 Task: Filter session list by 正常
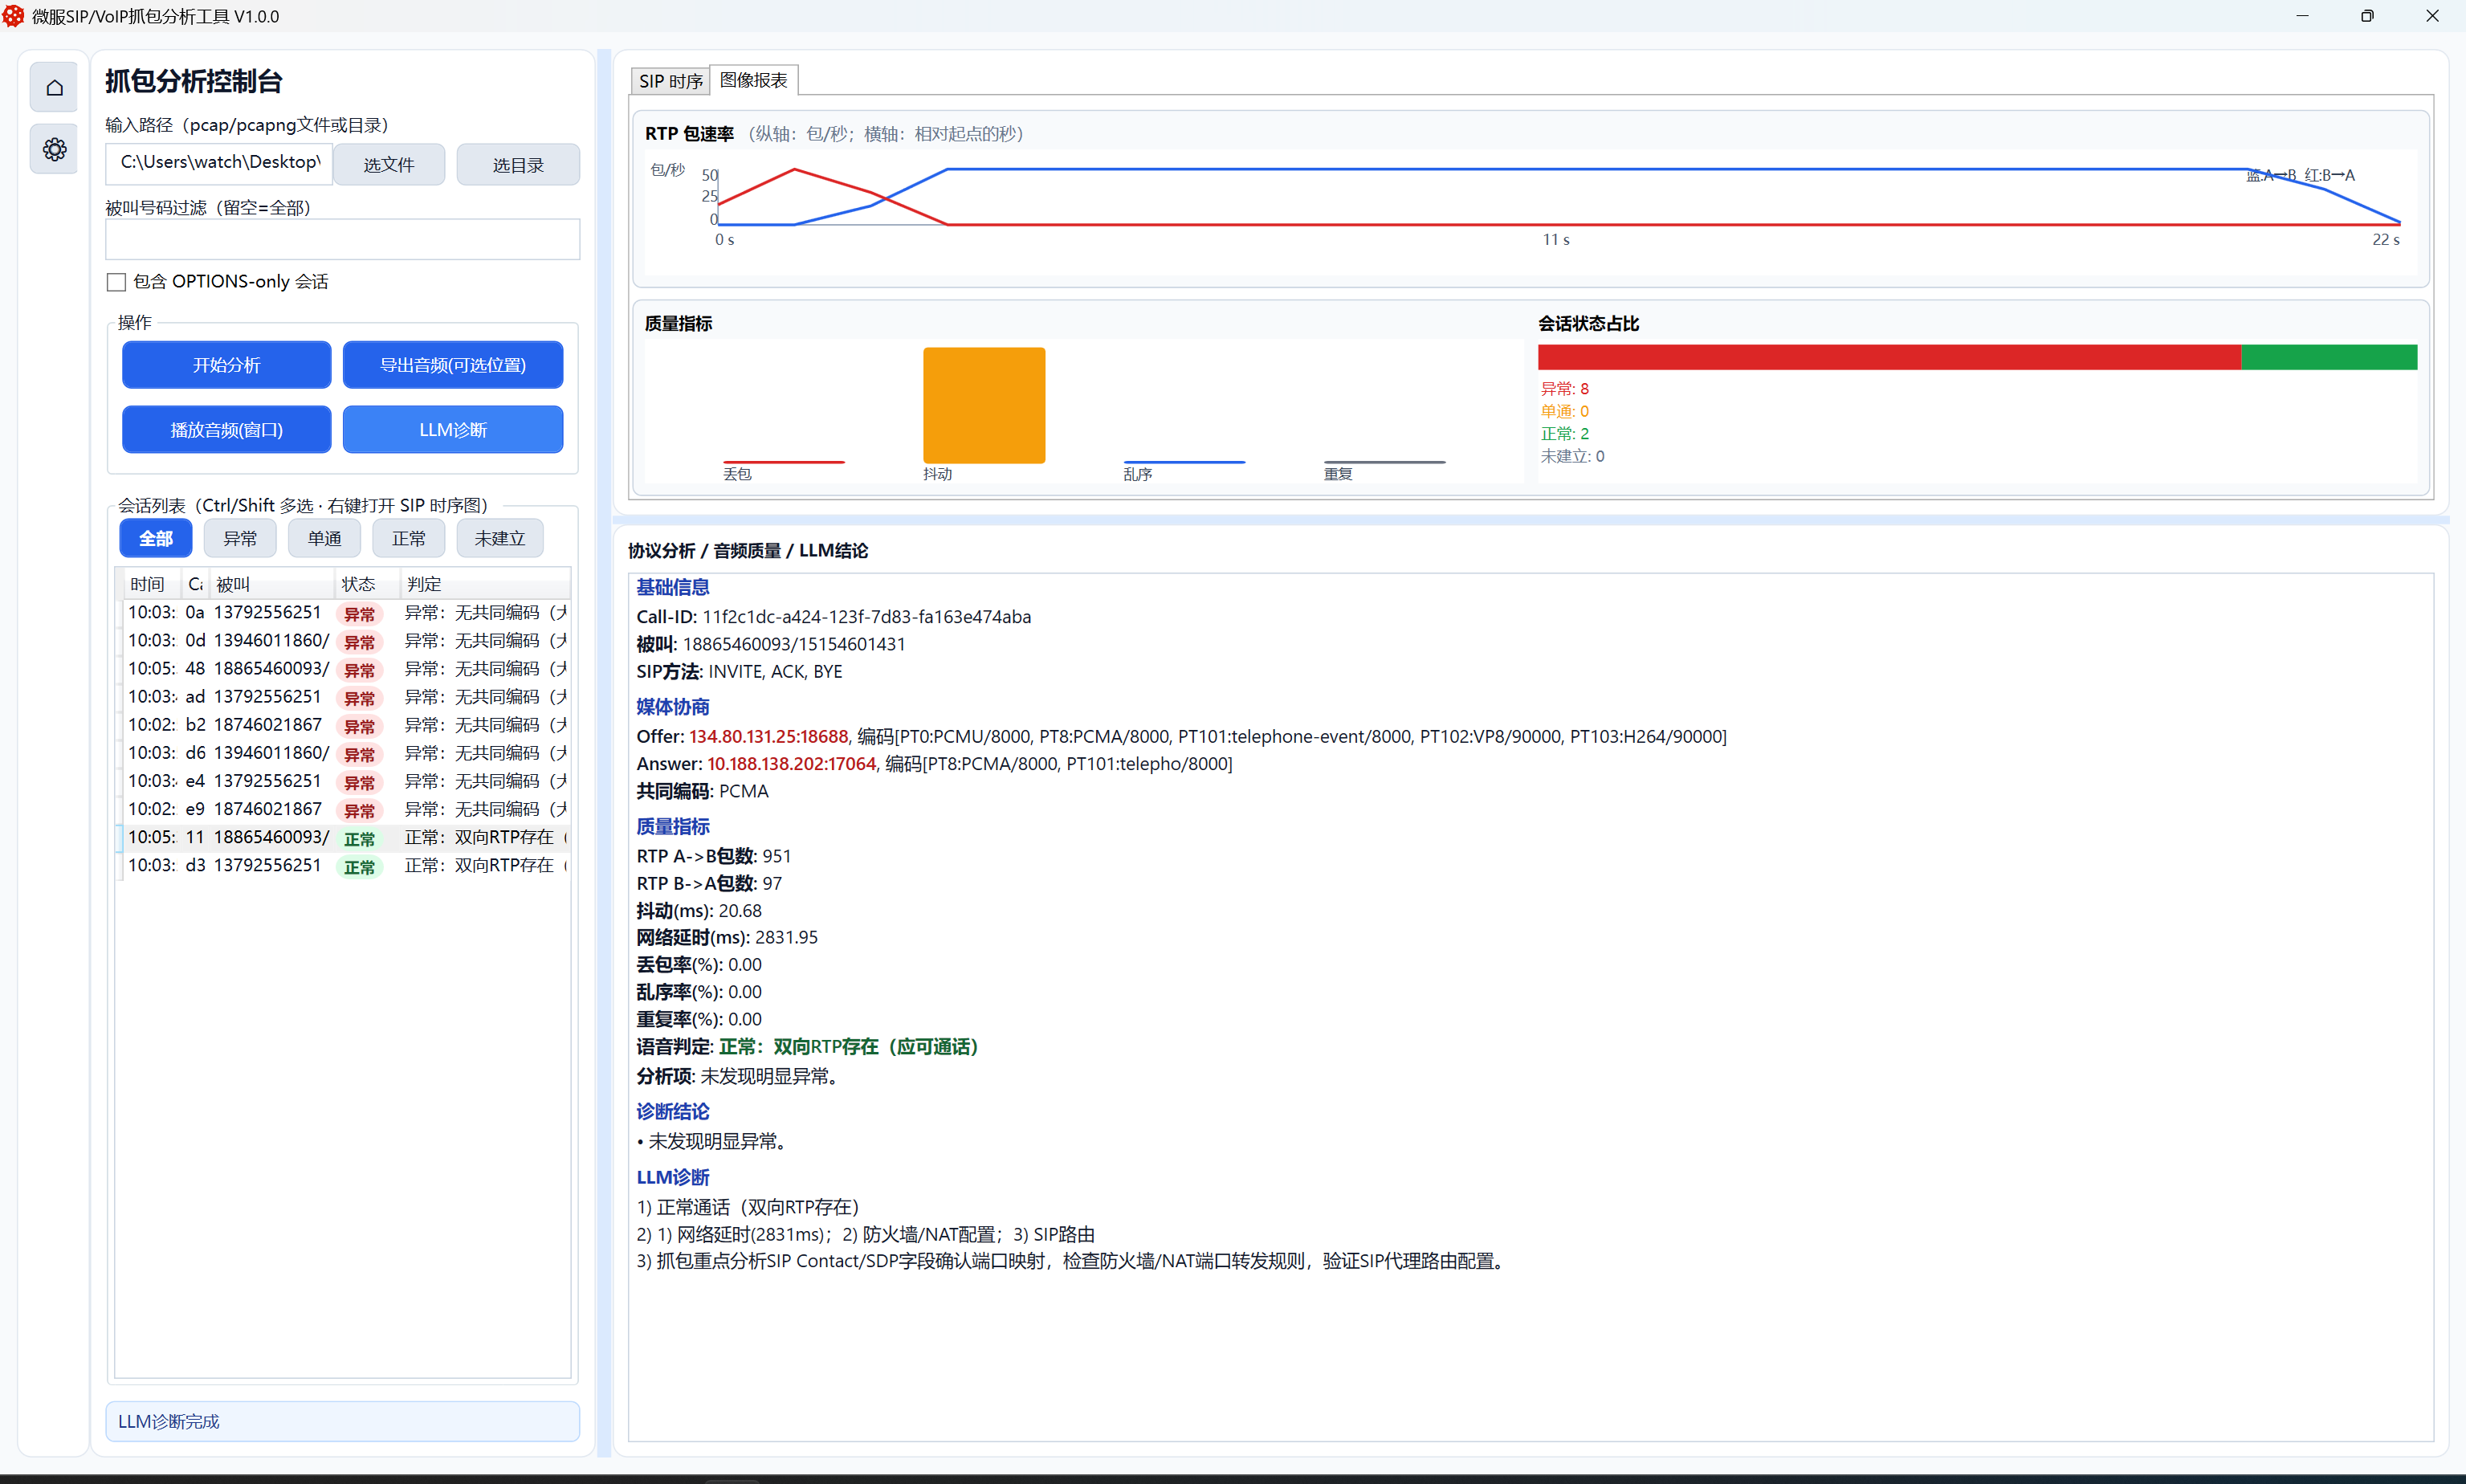408,539
